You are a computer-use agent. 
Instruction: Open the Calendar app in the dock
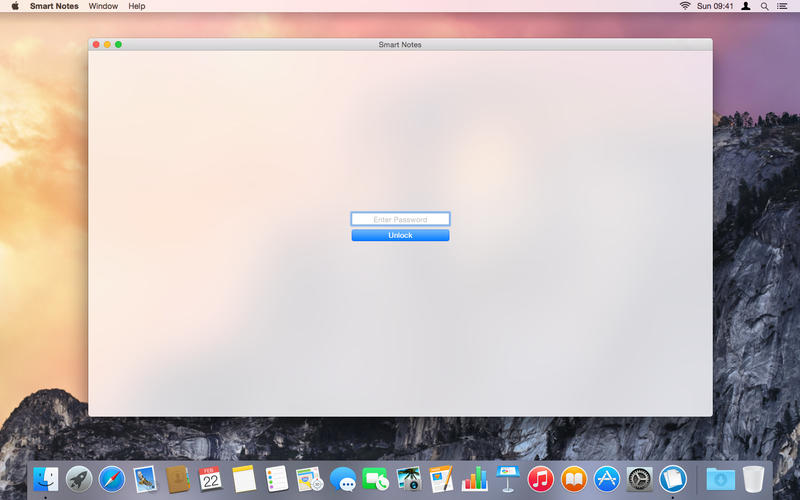211,479
